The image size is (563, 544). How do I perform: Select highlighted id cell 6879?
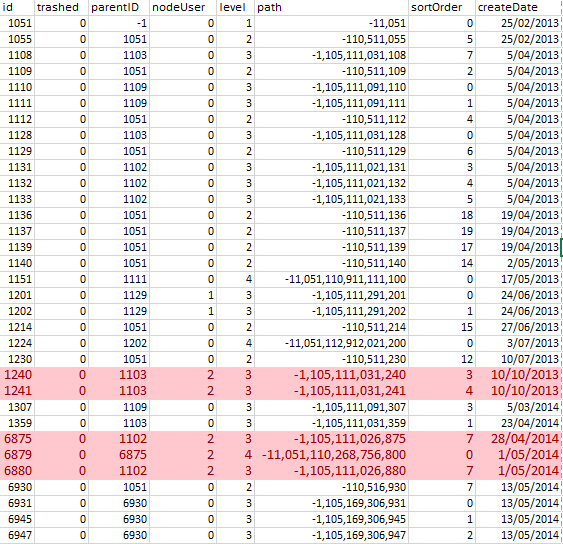click(x=17, y=455)
